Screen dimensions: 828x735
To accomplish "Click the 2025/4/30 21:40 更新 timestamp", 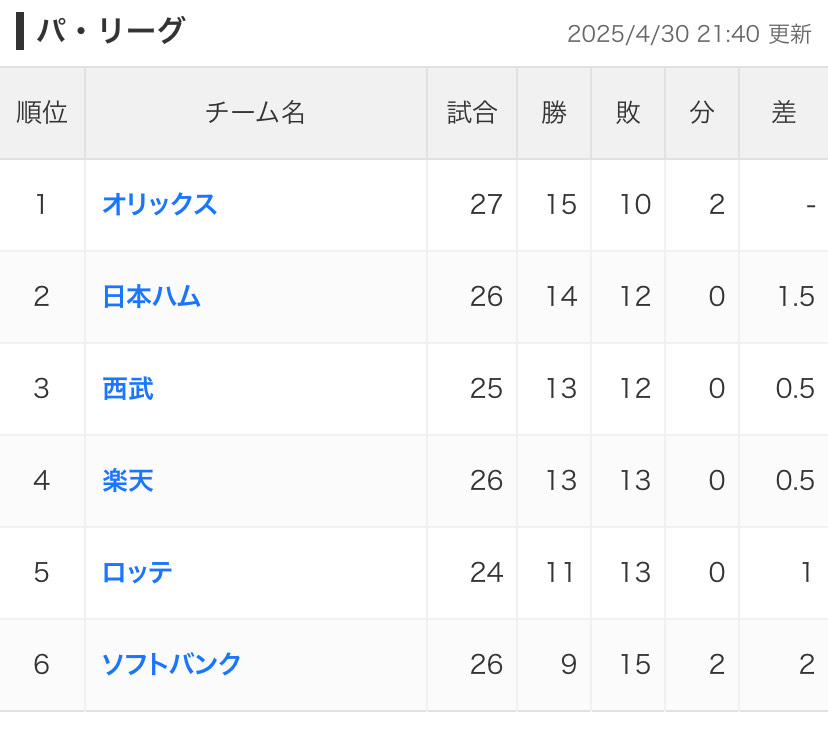I will [x=689, y=34].
